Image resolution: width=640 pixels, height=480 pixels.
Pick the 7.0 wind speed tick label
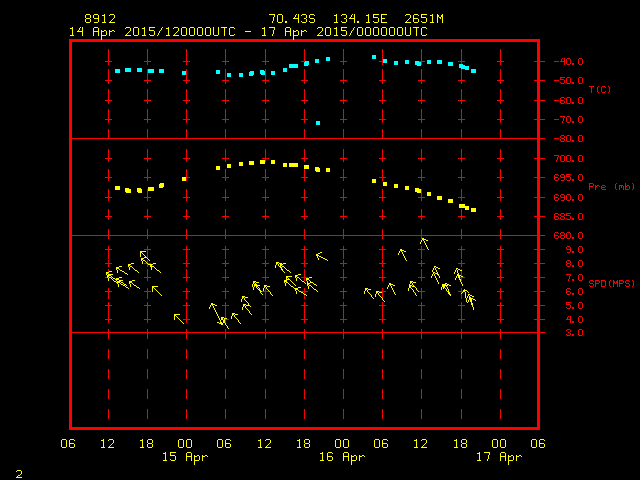pos(574,278)
